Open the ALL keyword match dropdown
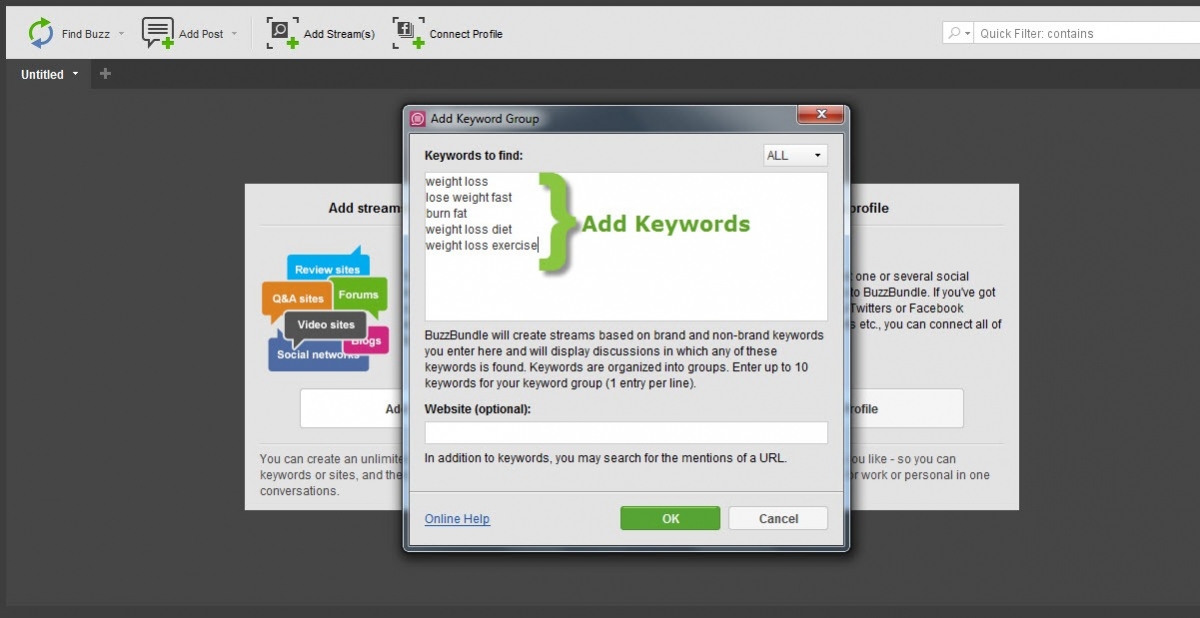Viewport: 1200px width, 618px height. pyautogui.click(x=795, y=155)
